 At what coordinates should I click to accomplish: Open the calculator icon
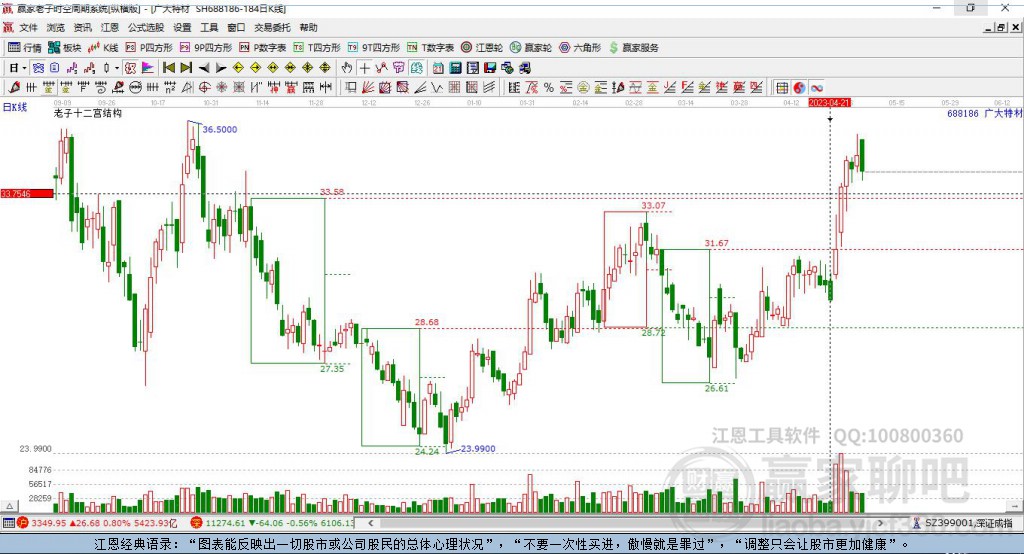point(455,68)
